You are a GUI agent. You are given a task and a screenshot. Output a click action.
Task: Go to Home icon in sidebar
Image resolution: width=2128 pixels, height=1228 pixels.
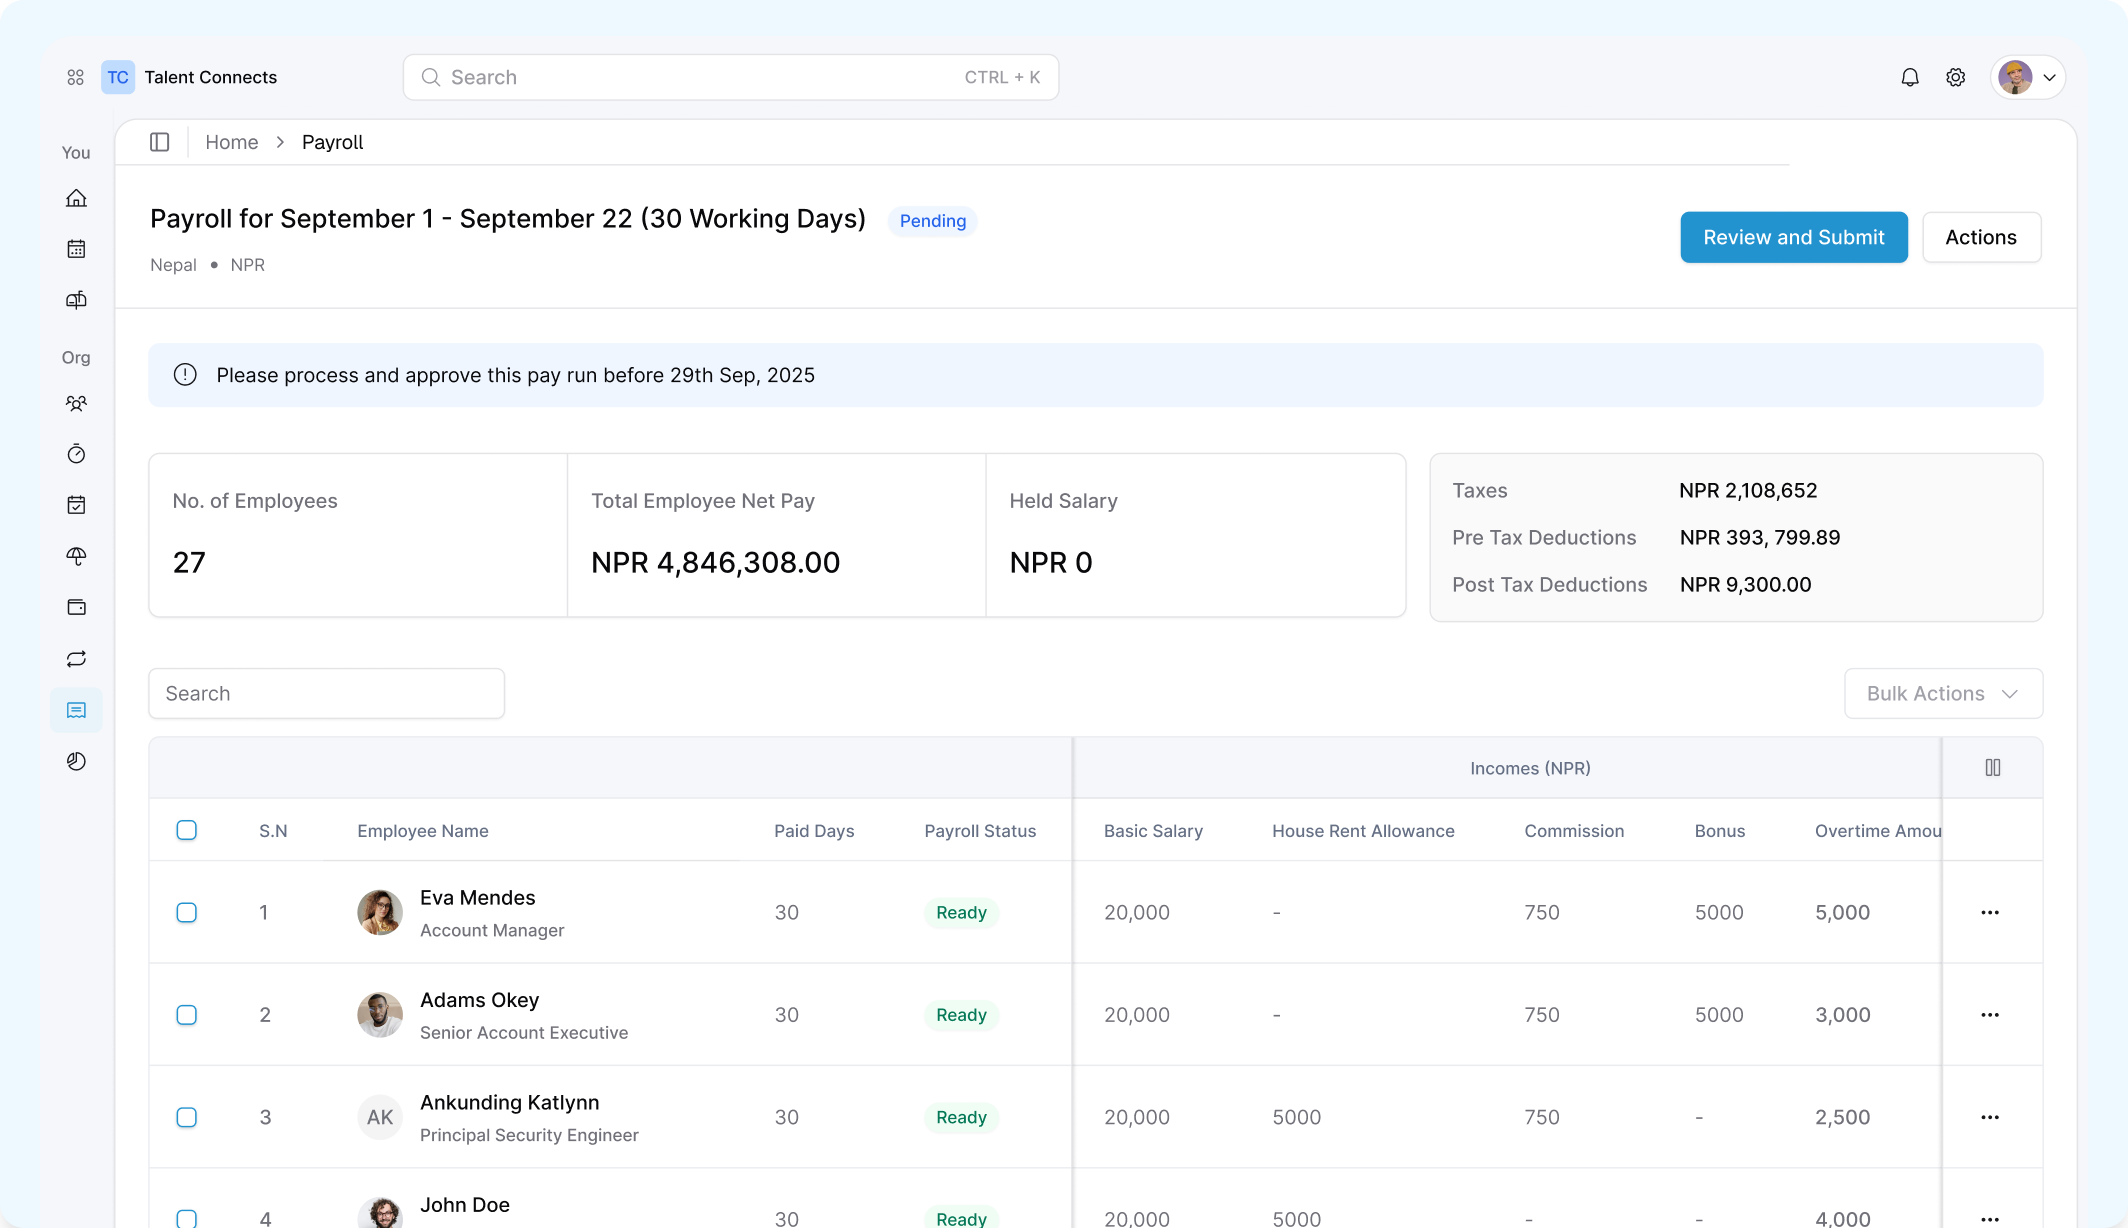[x=76, y=198]
